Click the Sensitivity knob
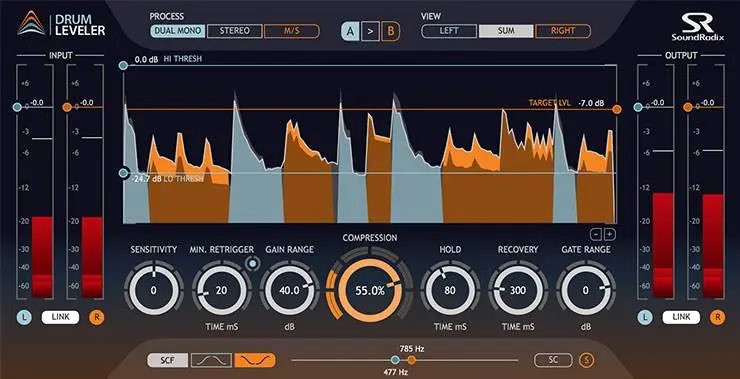 click(x=153, y=290)
